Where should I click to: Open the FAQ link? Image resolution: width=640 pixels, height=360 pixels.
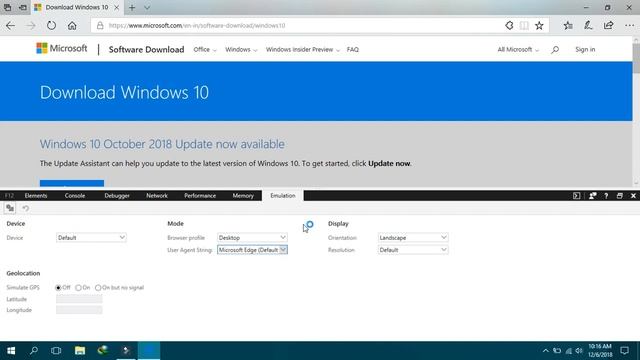click(x=353, y=49)
